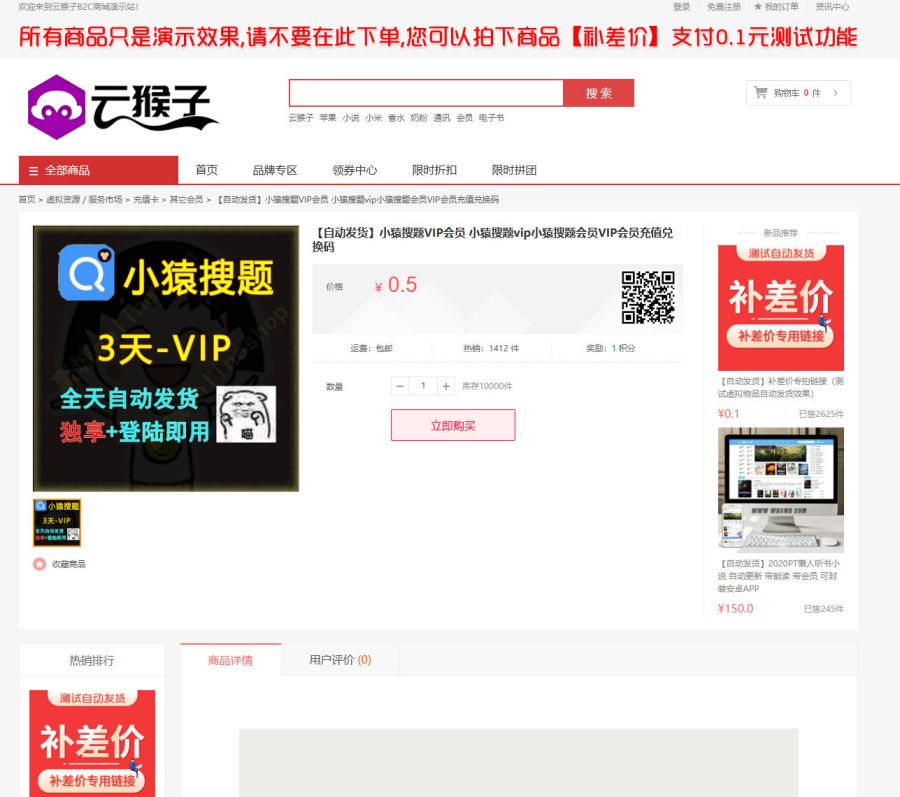This screenshot has height=797, width=900.
Task: Open the 小猿搜题 product thumbnail below main image
Action: [57, 521]
